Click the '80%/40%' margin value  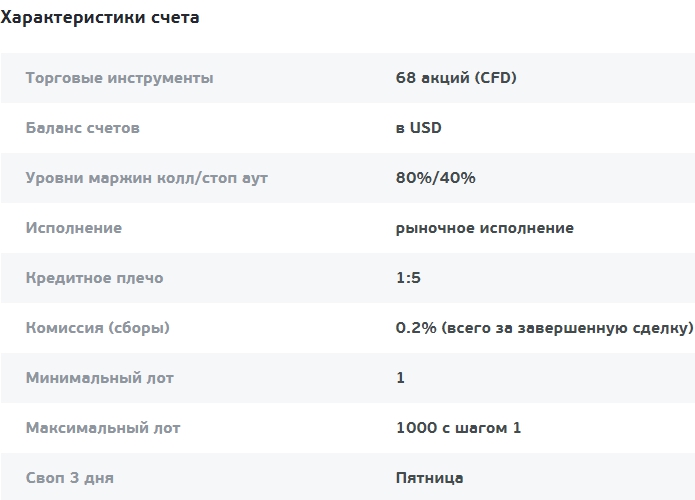pyautogui.click(x=435, y=178)
